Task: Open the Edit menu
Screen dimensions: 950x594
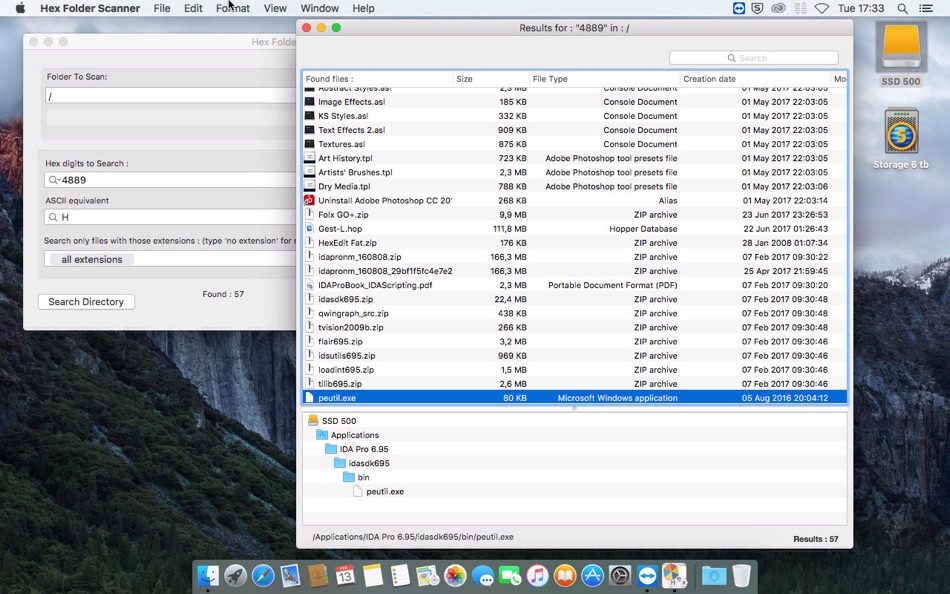Action: click(193, 8)
